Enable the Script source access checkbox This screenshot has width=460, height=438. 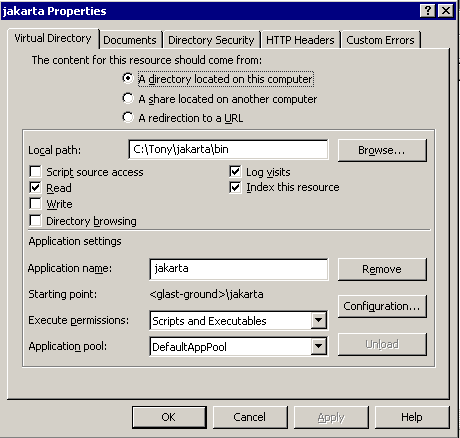(35, 172)
